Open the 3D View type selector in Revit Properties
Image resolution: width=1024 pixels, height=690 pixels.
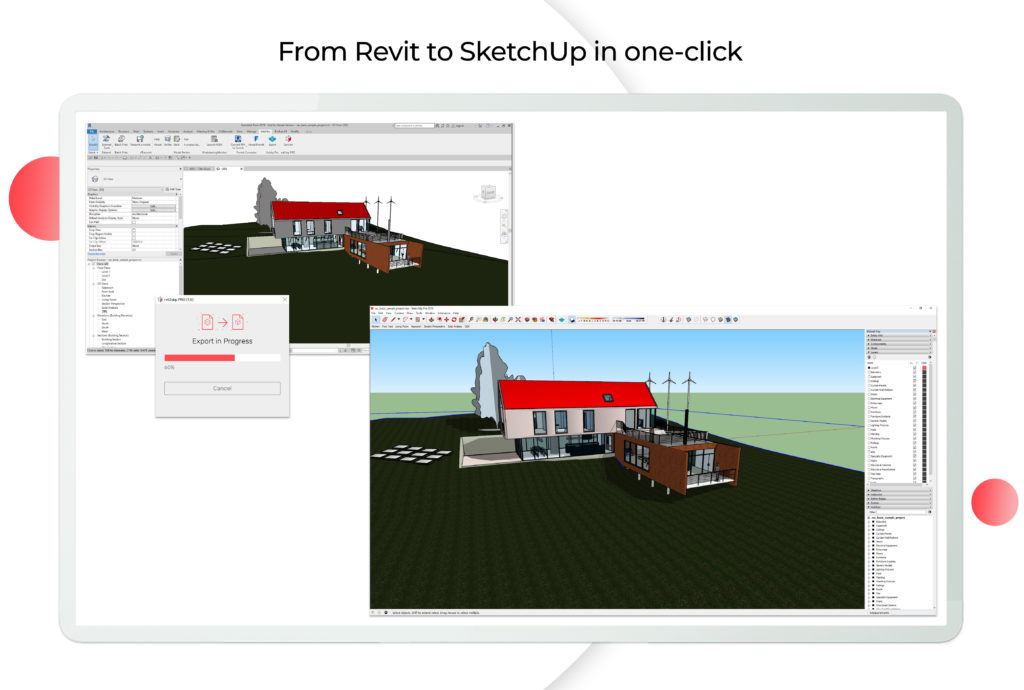(x=134, y=179)
